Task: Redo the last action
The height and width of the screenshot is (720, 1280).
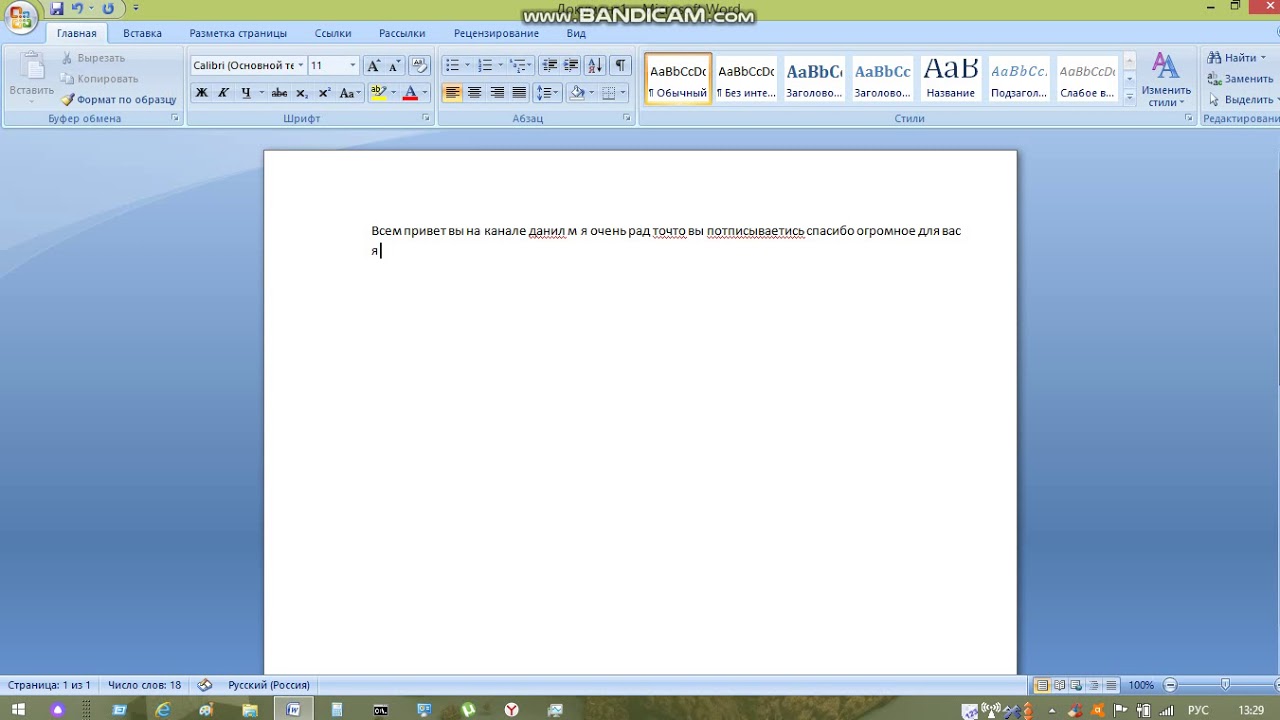Action: 108,9
